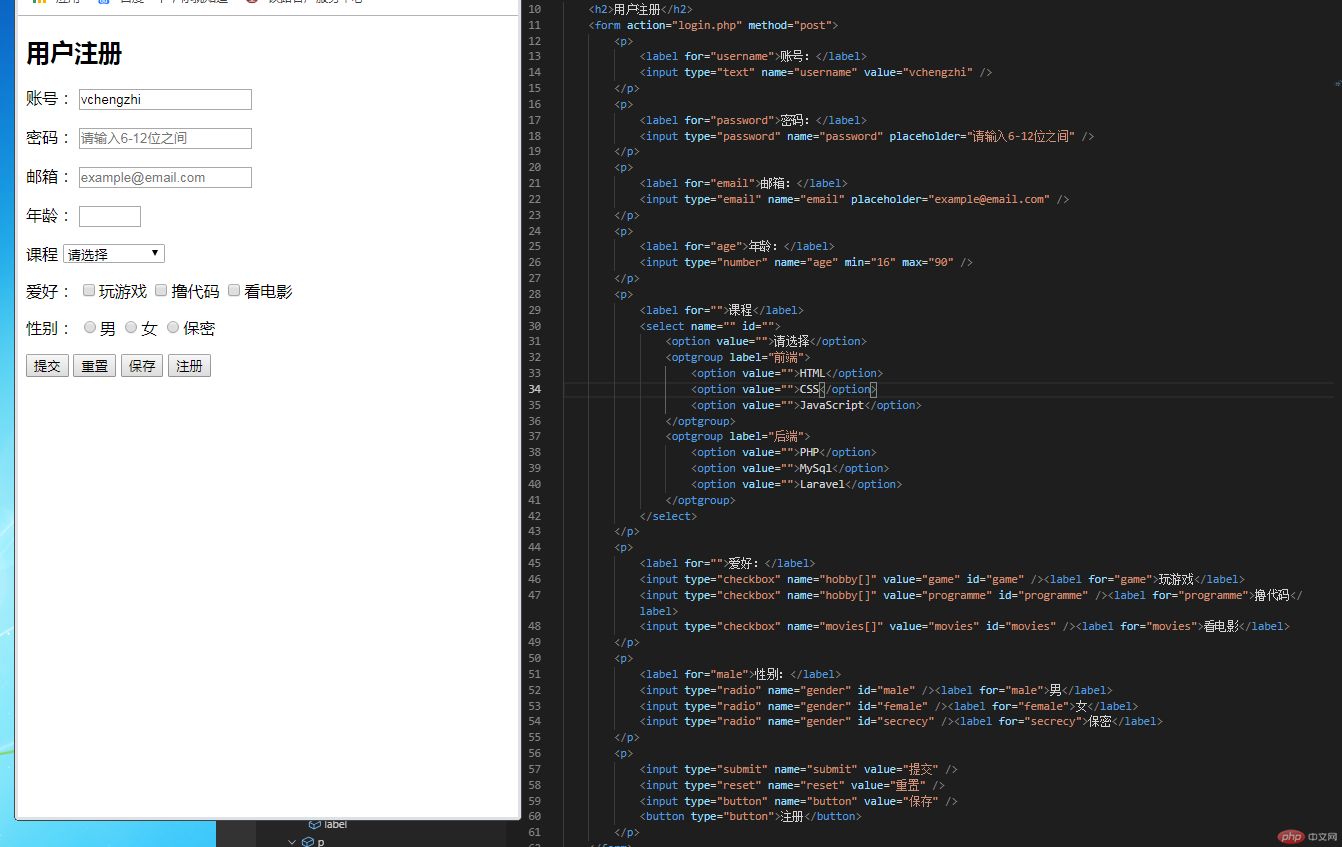Check the 玩游戏 checkbox

point(89,290)
